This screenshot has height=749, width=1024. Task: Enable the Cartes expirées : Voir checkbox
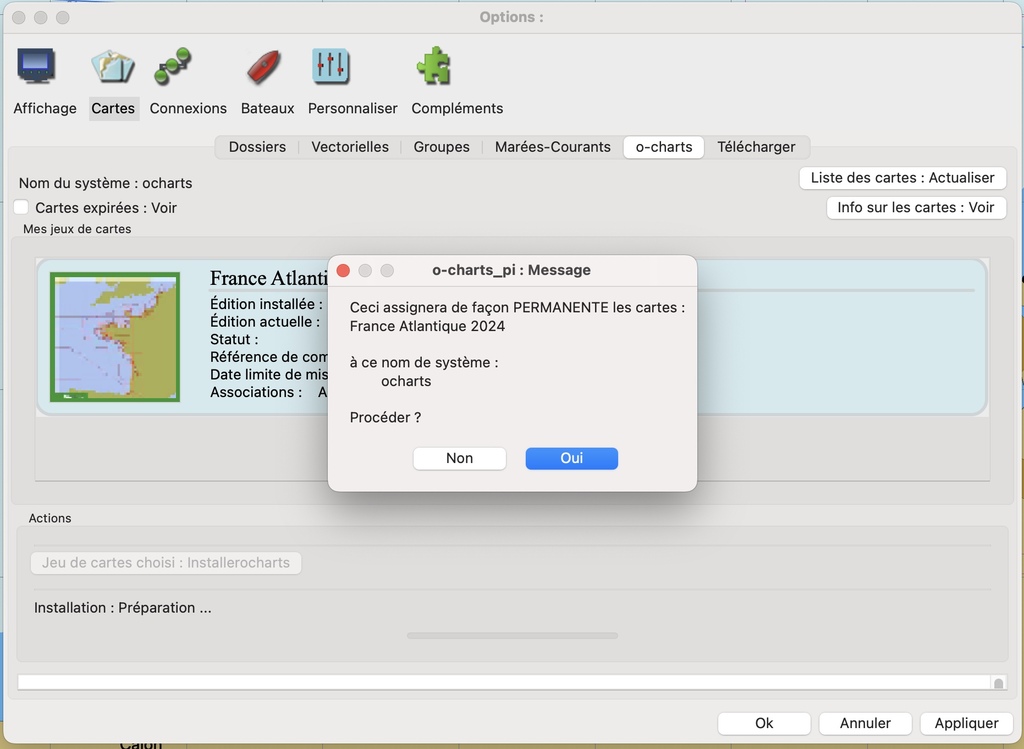22,208
